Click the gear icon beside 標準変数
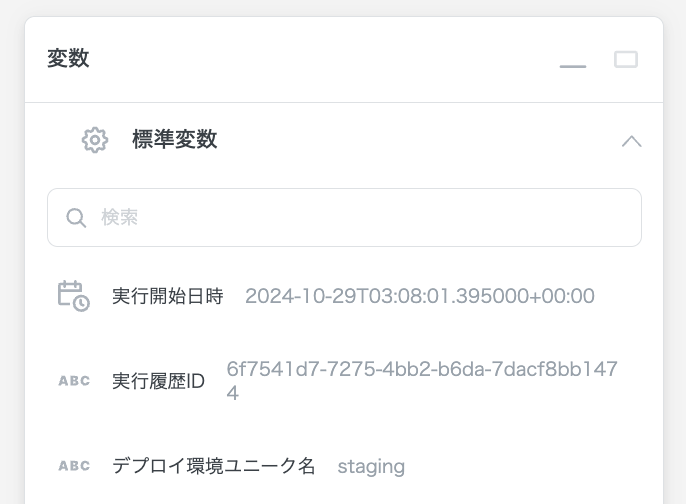The width and height of the screenshot is (686, 504). coord(95,140)
